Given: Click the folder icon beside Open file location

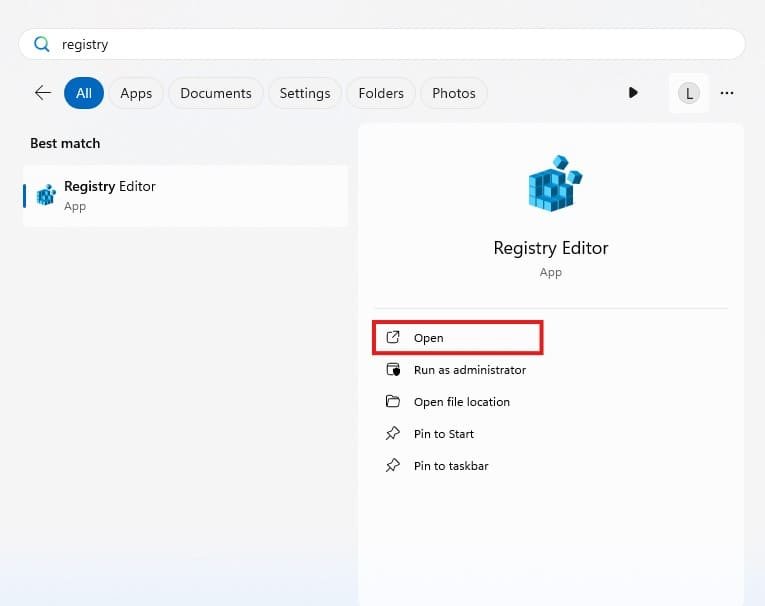Looking at the screenshot, I should click(393, 401).
